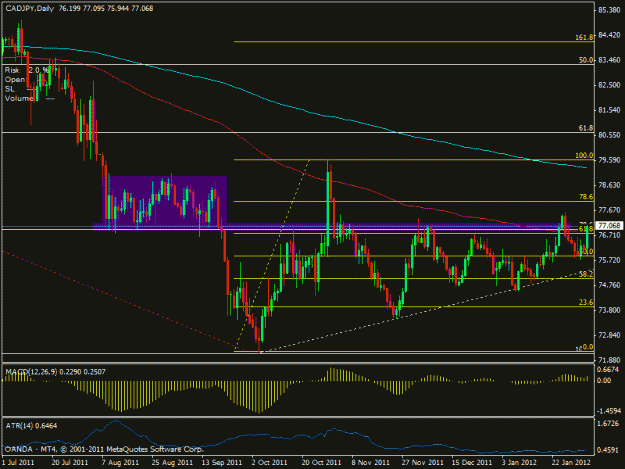Image resolution: width=625 pixels, height=469 pixels.
Task: Click the 'Open:' label in the risk box
Action: point(15,79)
